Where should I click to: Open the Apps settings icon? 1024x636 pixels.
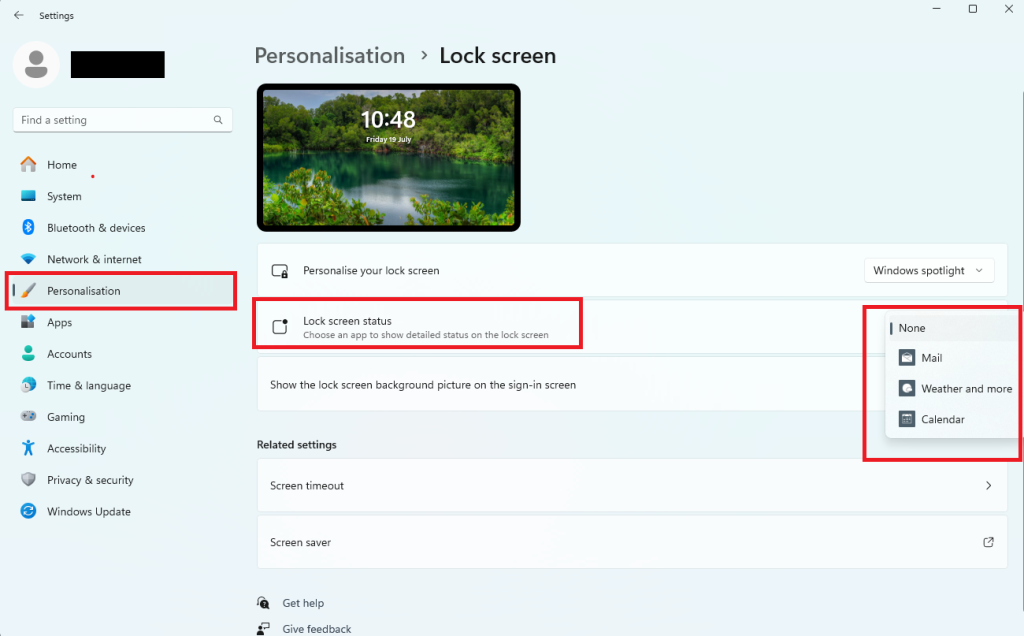[x=28, y=322]
